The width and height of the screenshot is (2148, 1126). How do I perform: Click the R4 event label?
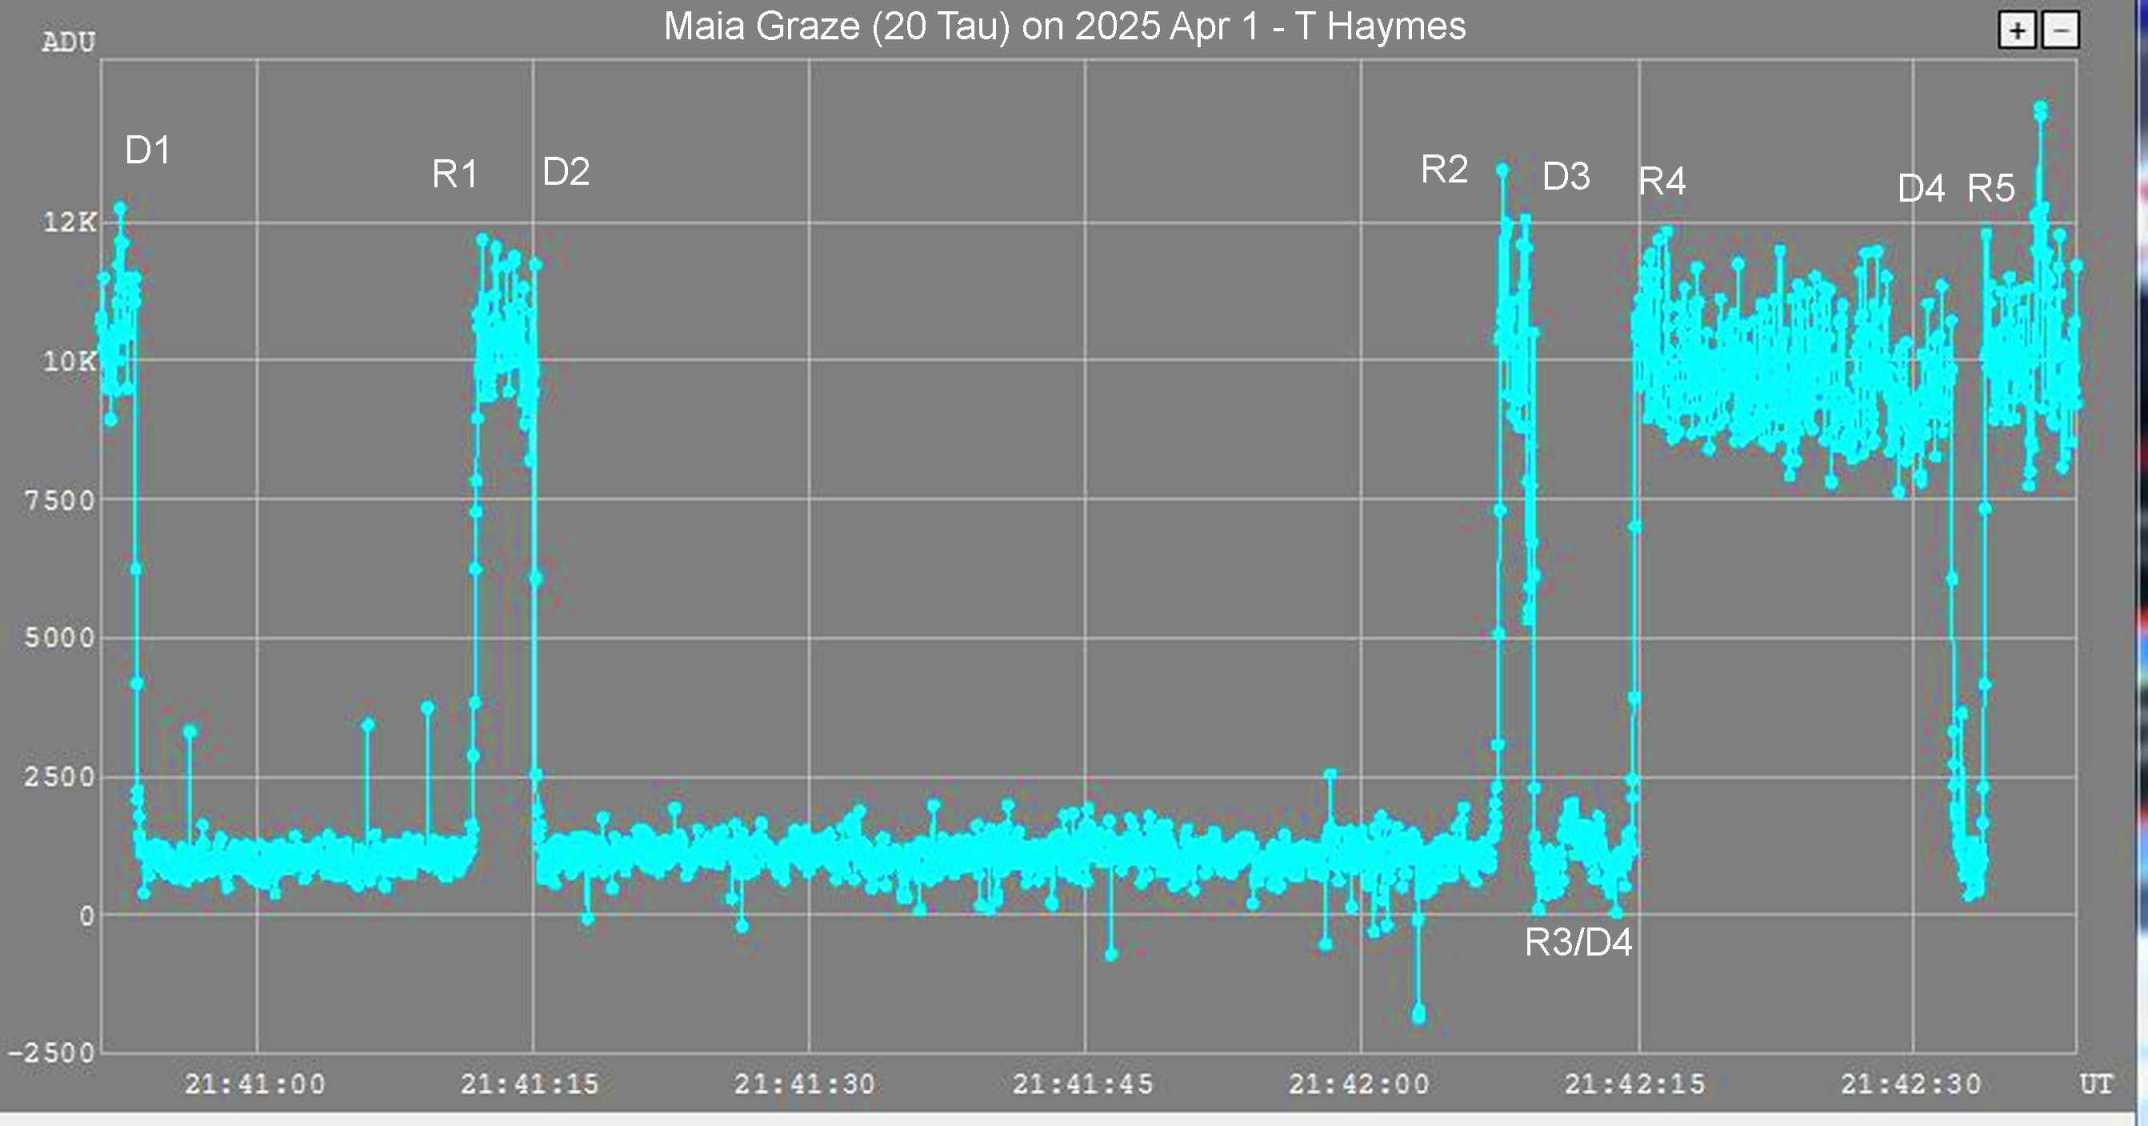[1662, 182]
